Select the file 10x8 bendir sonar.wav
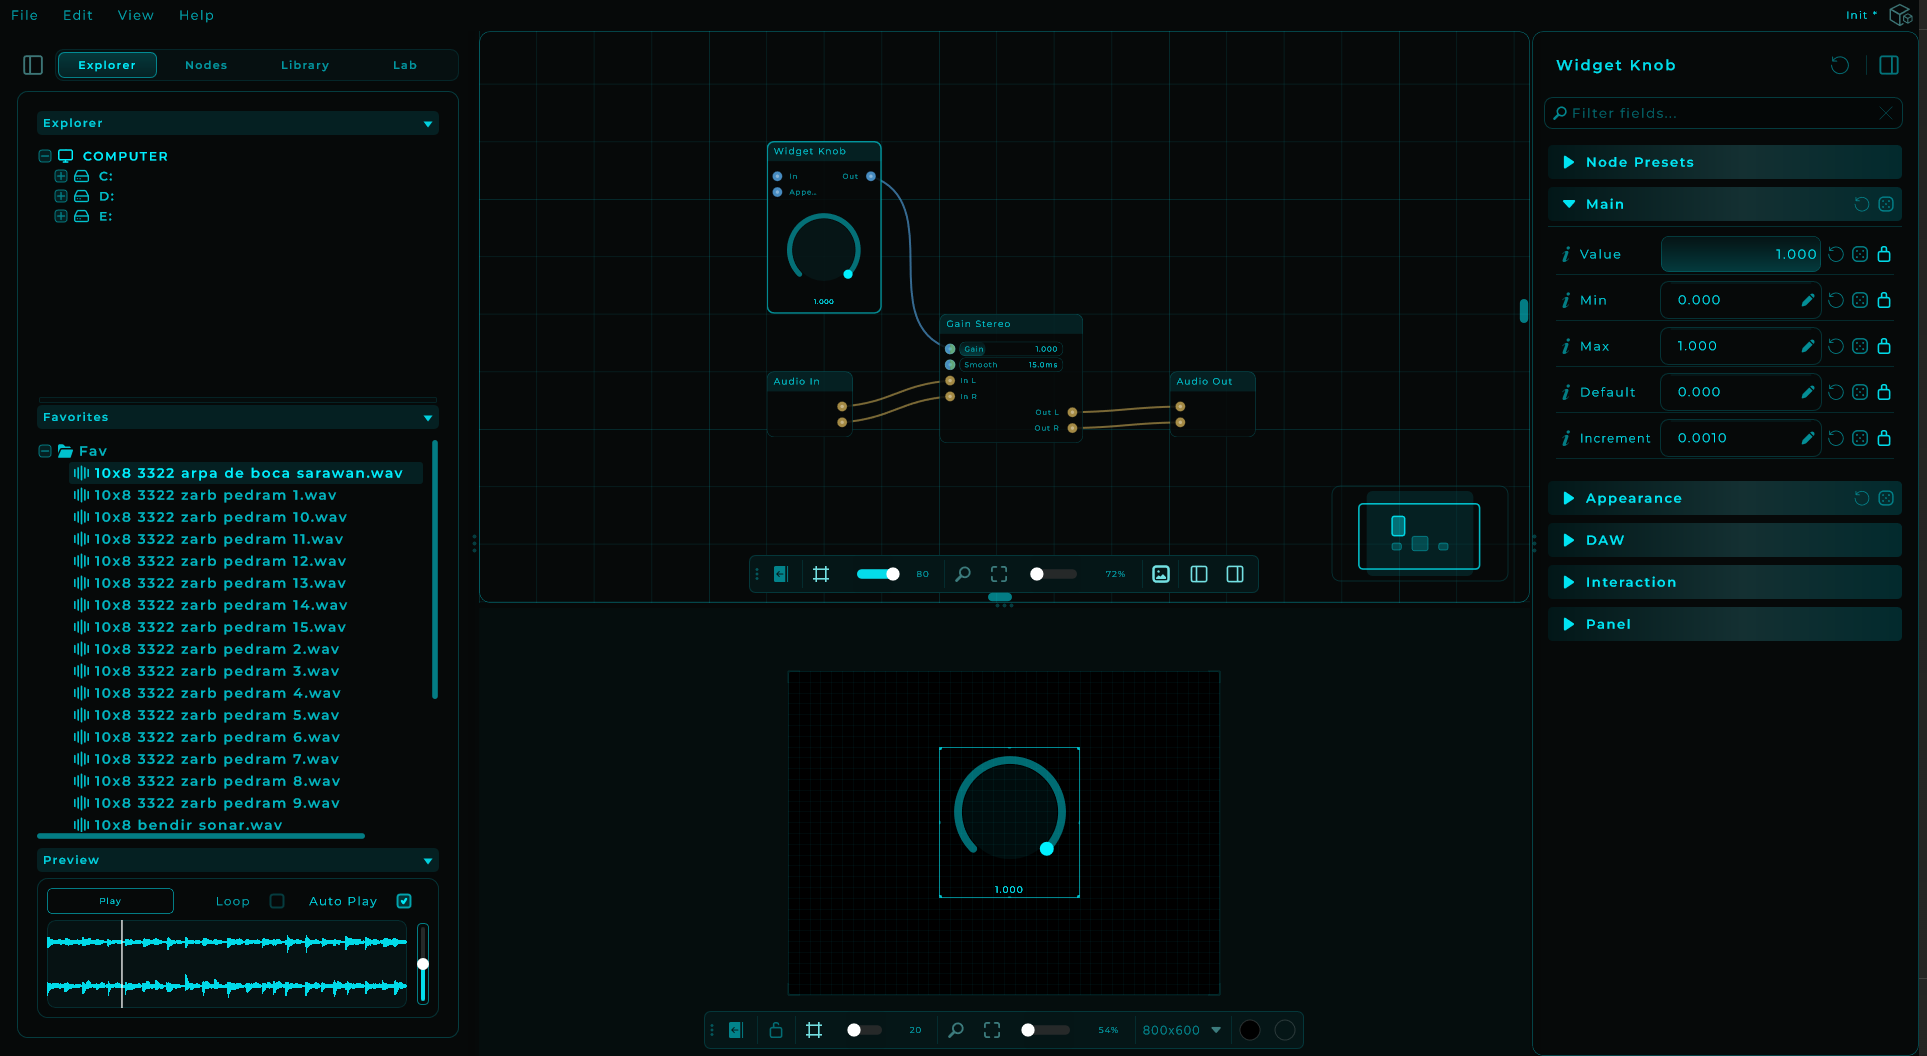1927x1056 pixels. tap(185, 825)
